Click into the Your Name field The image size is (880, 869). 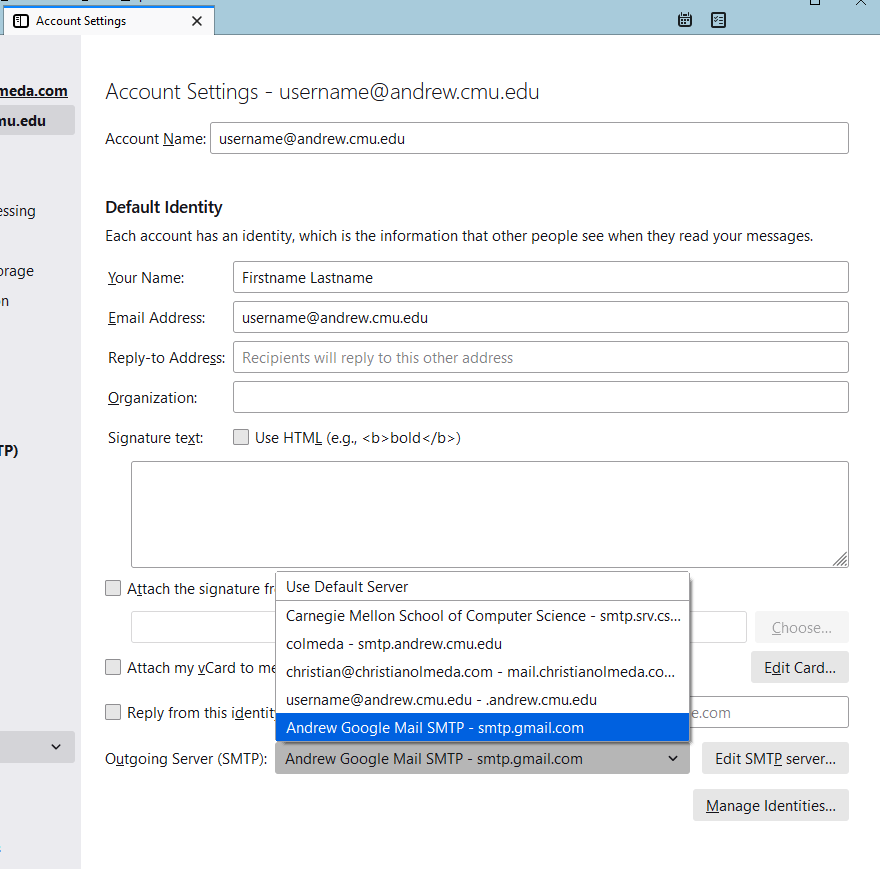click(540, 277)
